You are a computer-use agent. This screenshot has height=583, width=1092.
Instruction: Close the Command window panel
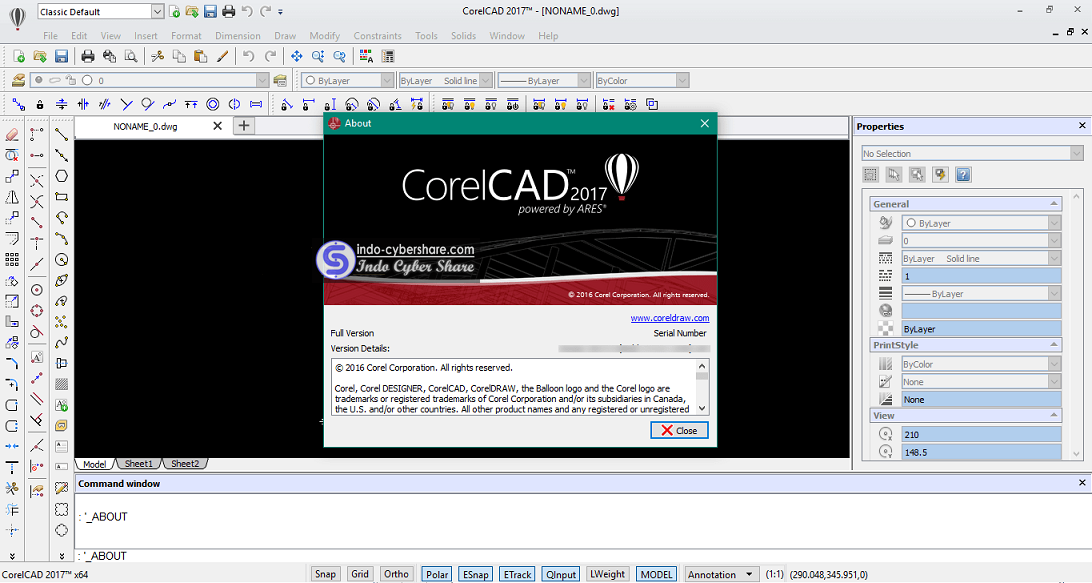tap(1082, 483)
